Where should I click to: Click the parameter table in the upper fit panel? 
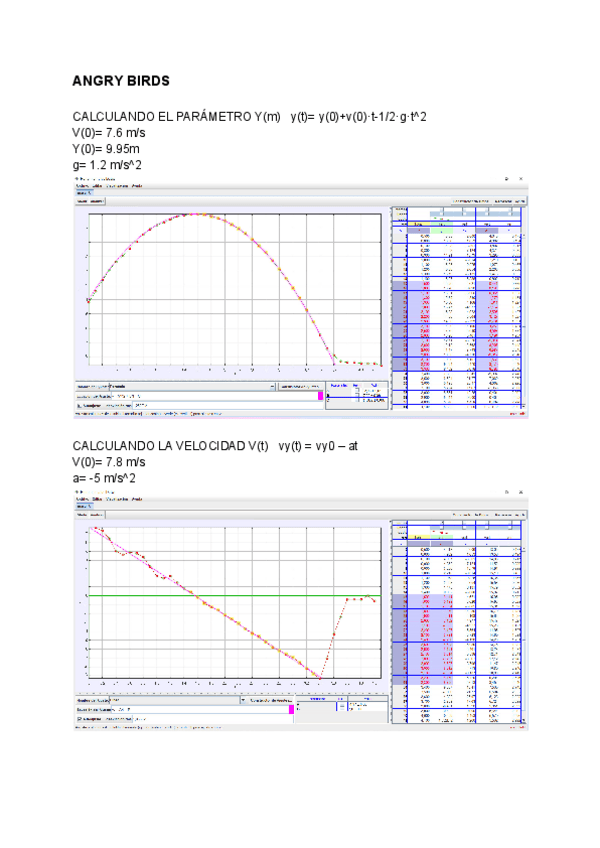coord(357,394)
